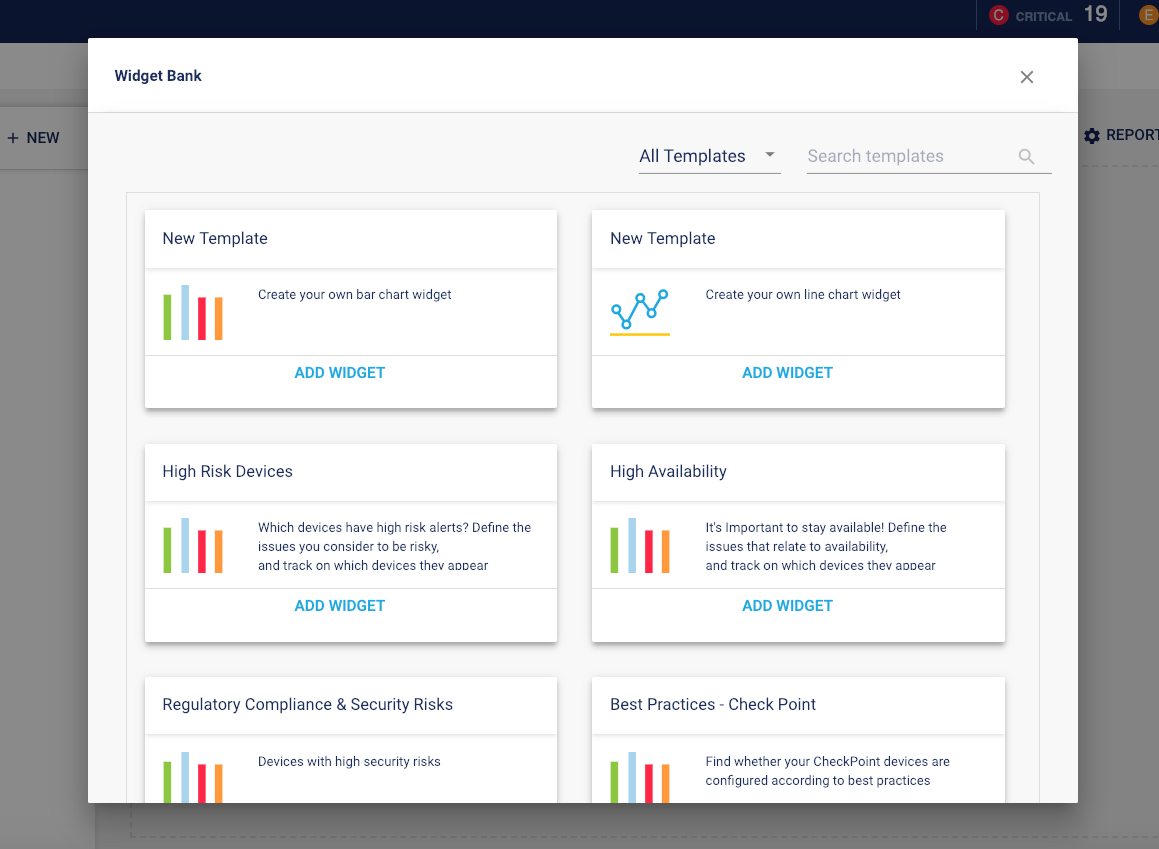This screenshot has height=849, width=1159.
Task: Click the orange E status icon
Action: (1149, 15)
